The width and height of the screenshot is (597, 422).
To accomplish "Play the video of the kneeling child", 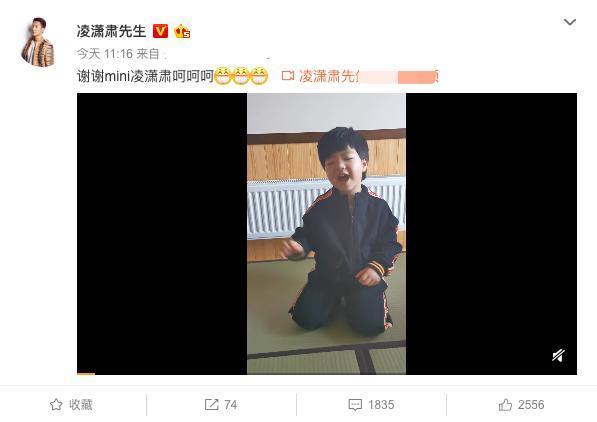I will 327,233.
